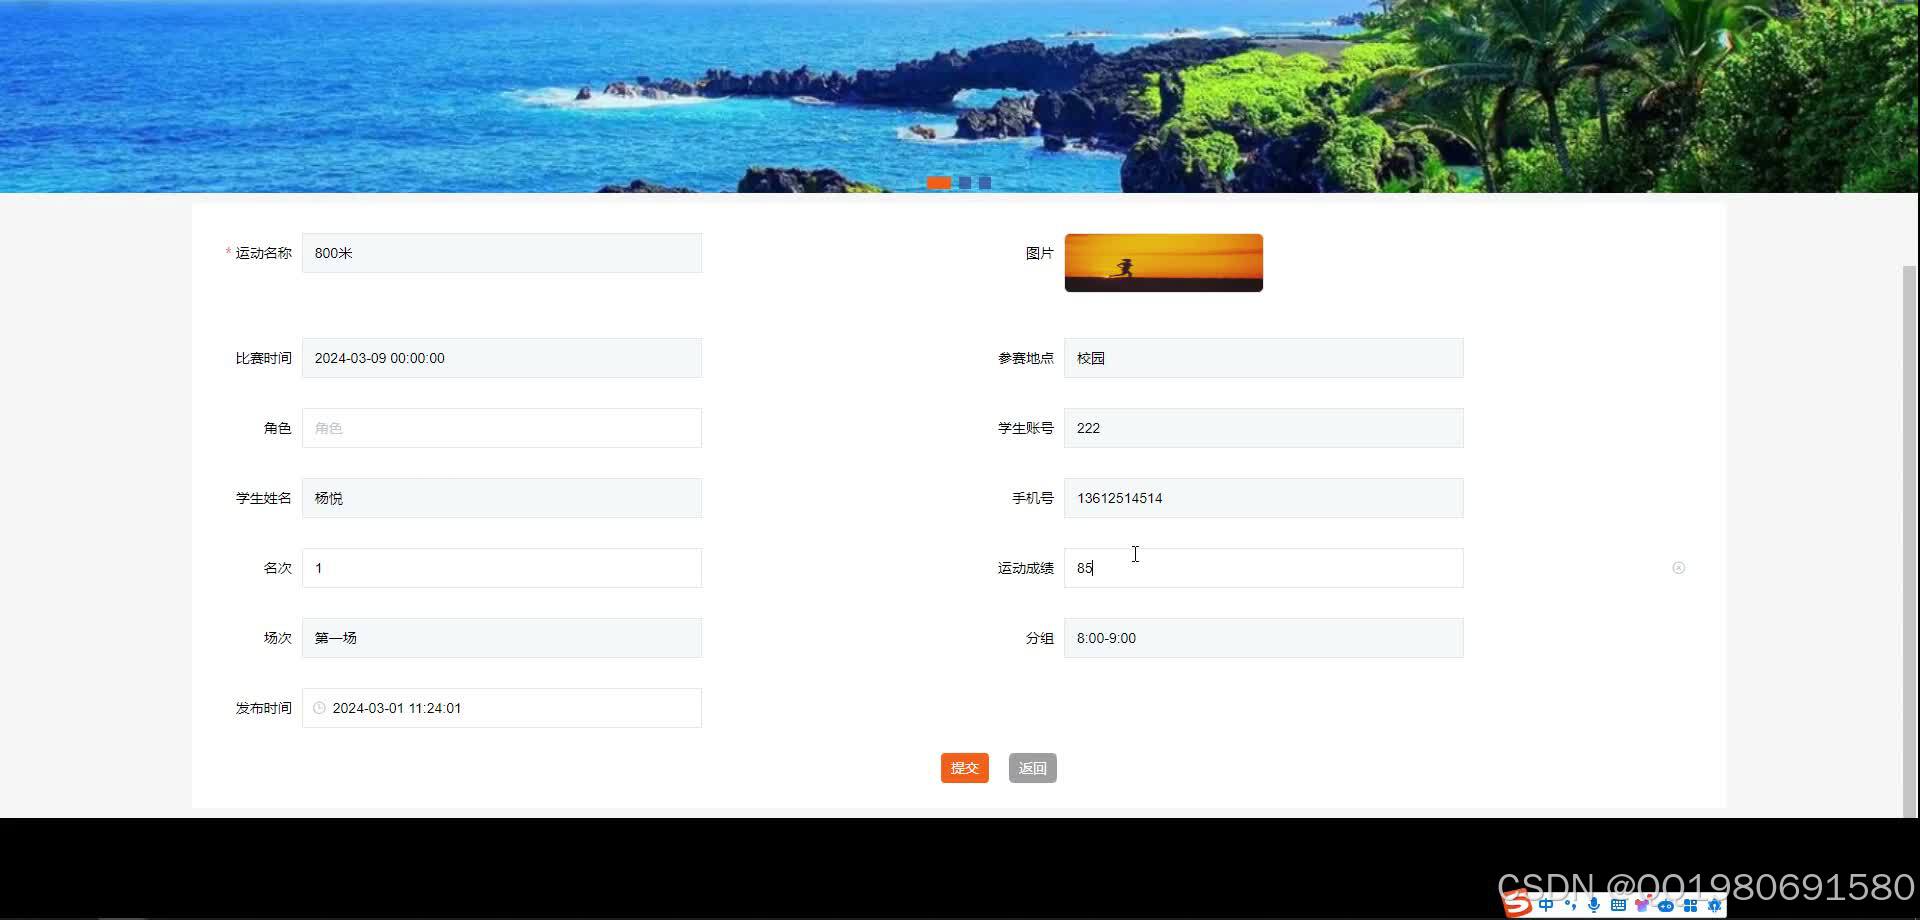Select the second carousel indicator dot
1920x920 pixels.
(x=965, y=182)
